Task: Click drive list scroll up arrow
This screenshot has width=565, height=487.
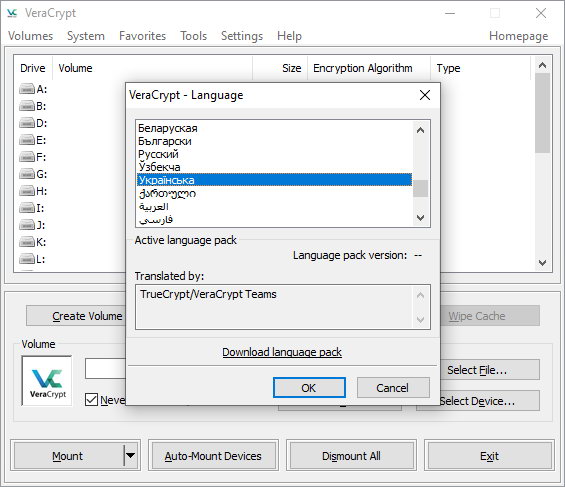Action: tap(542, 65)
